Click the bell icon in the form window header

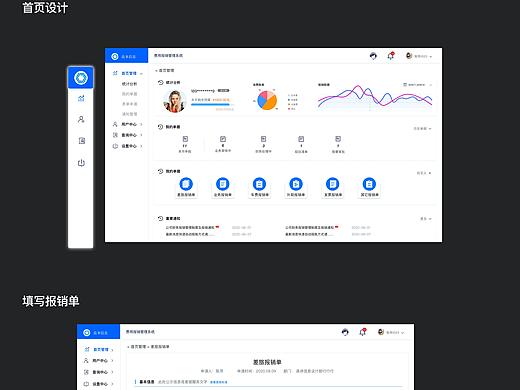point(363,332)
